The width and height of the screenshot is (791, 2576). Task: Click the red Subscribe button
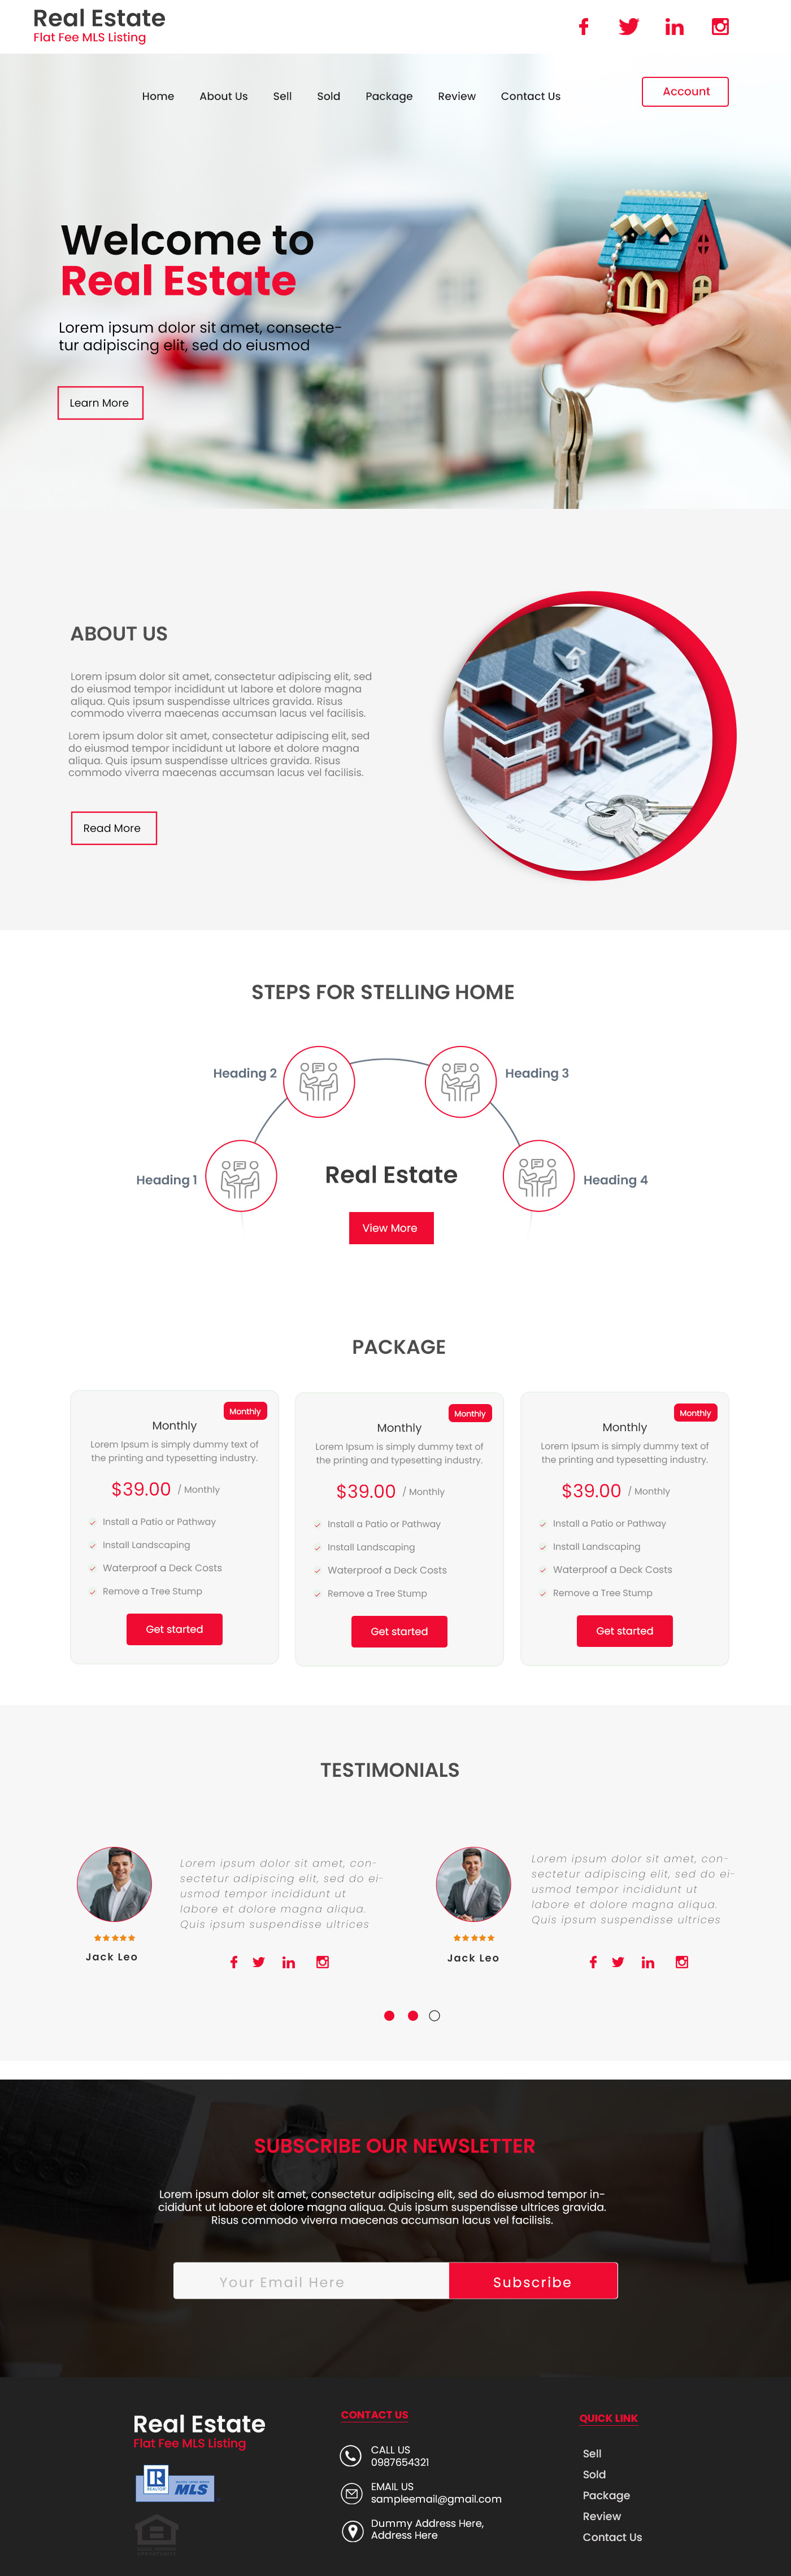pos(533,2281)
